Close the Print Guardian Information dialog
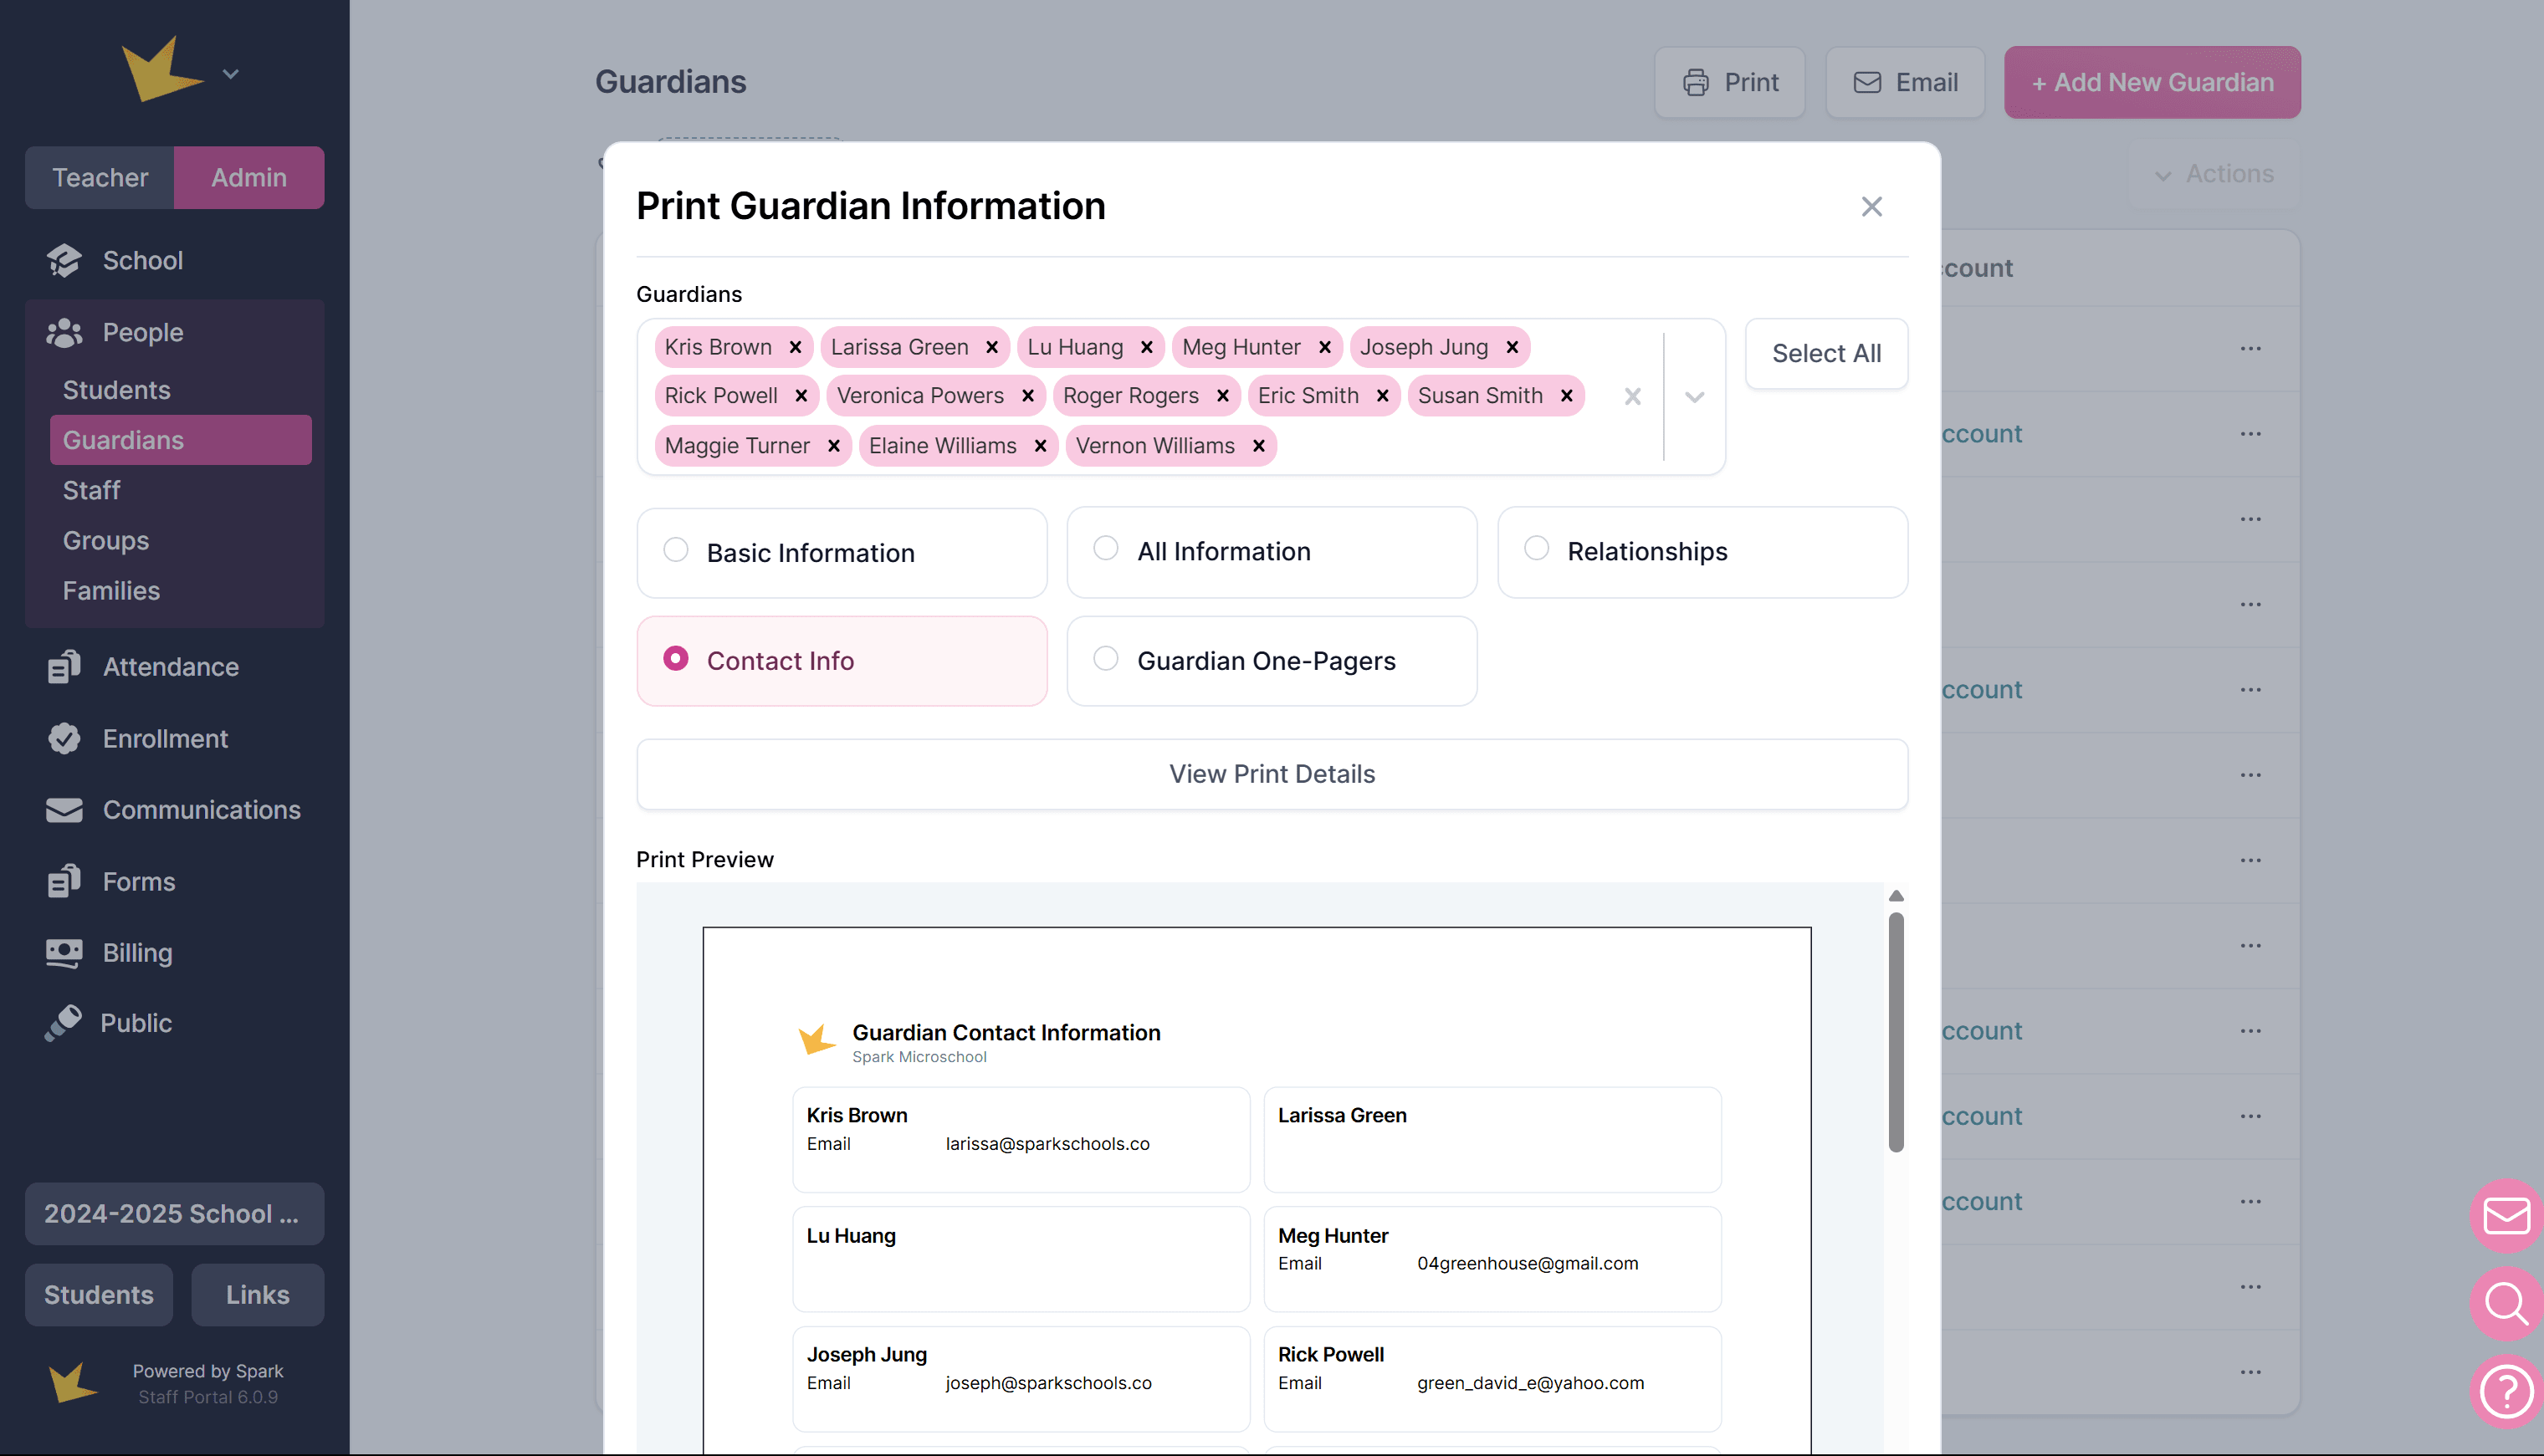 [1871, 206]
